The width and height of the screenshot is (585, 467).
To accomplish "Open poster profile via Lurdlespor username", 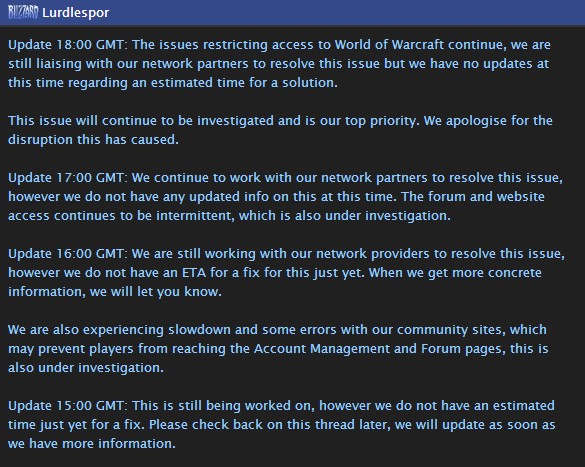I will 76,13.
